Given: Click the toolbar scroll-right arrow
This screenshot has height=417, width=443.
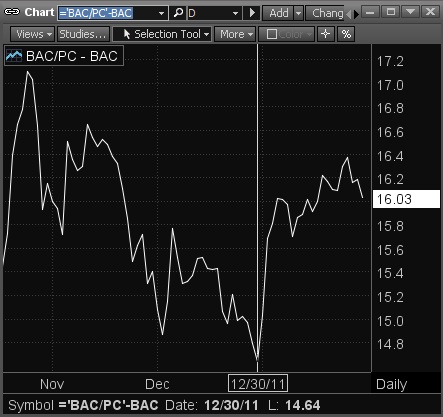Looking at the screenshot, I should (x=356, y=14).
